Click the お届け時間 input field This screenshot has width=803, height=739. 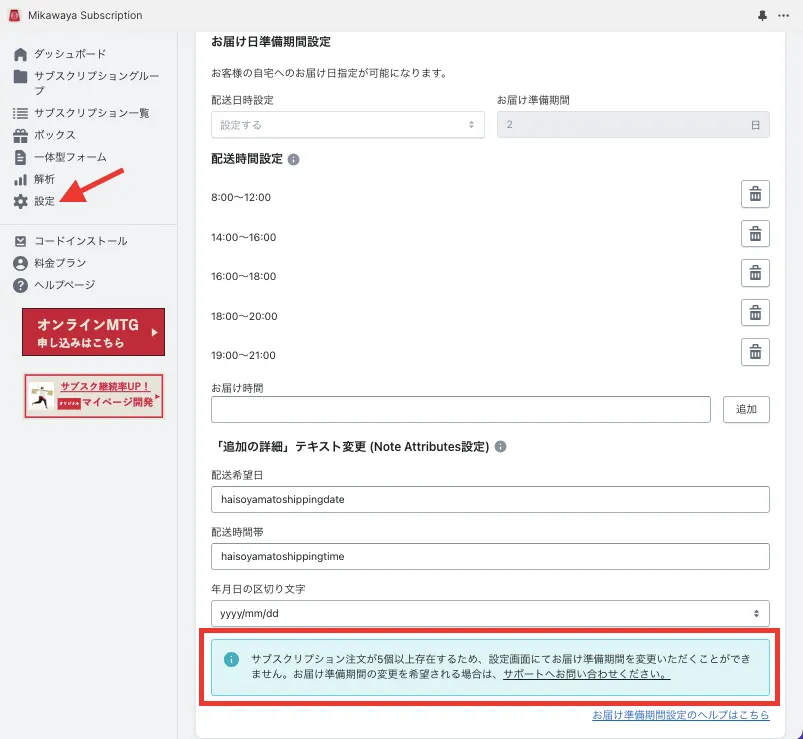(x=460, y=409)
